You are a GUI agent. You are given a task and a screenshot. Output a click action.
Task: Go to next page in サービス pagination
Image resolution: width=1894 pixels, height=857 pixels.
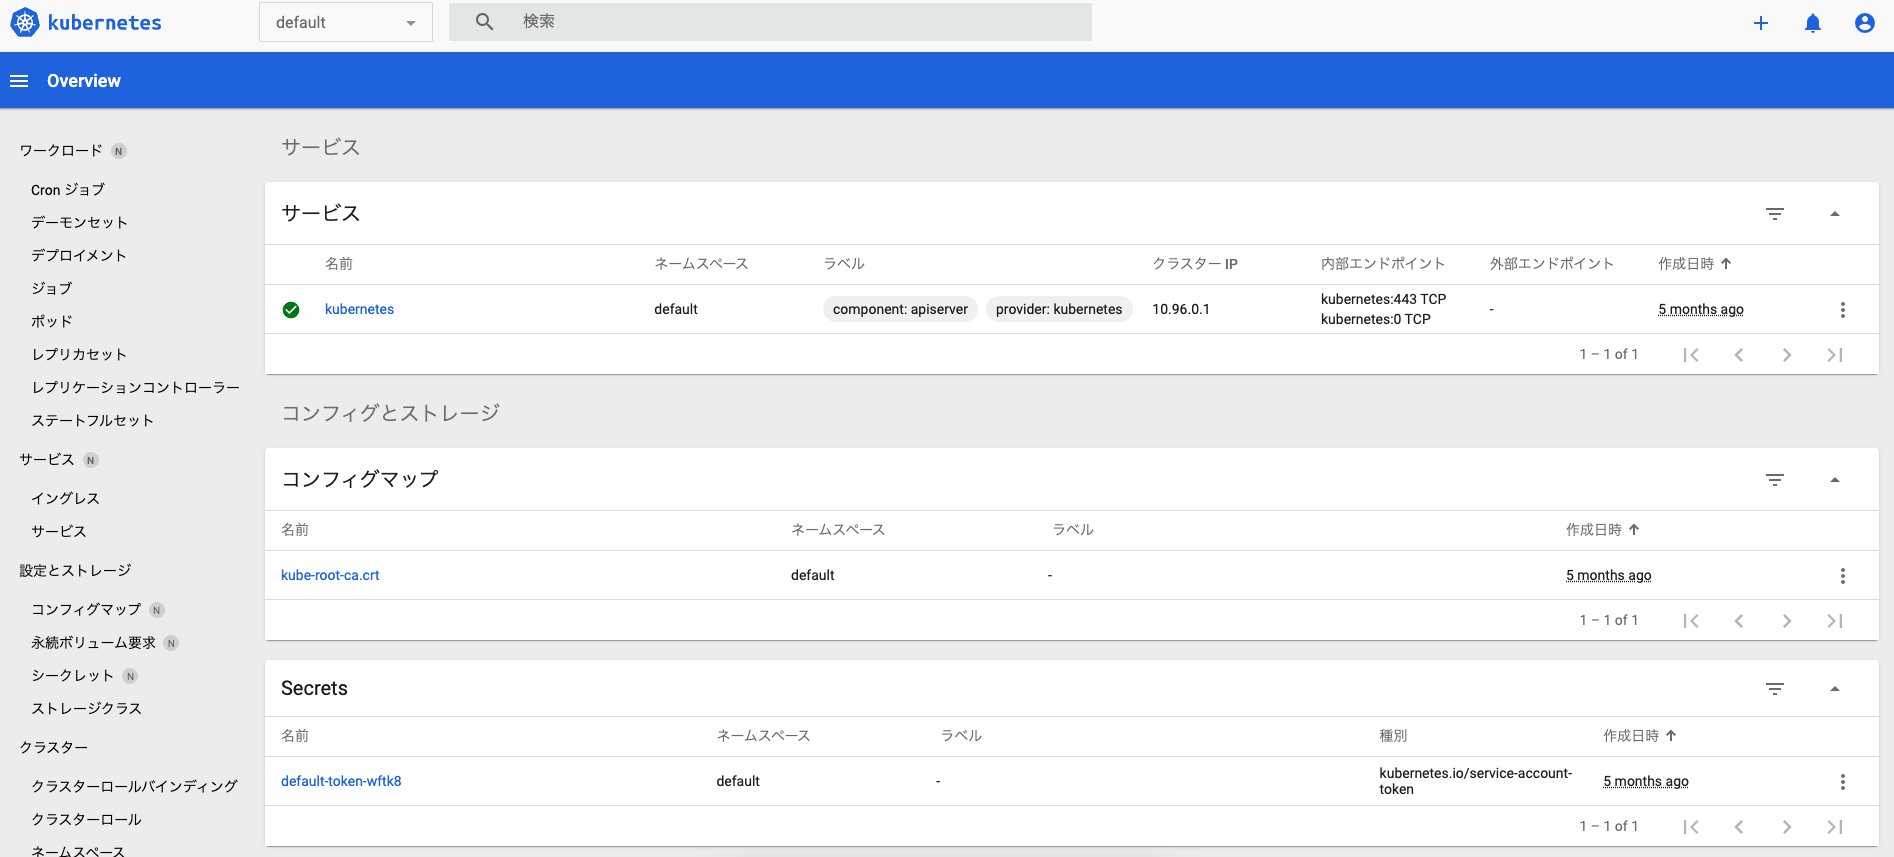click(x=1787, y=355)
